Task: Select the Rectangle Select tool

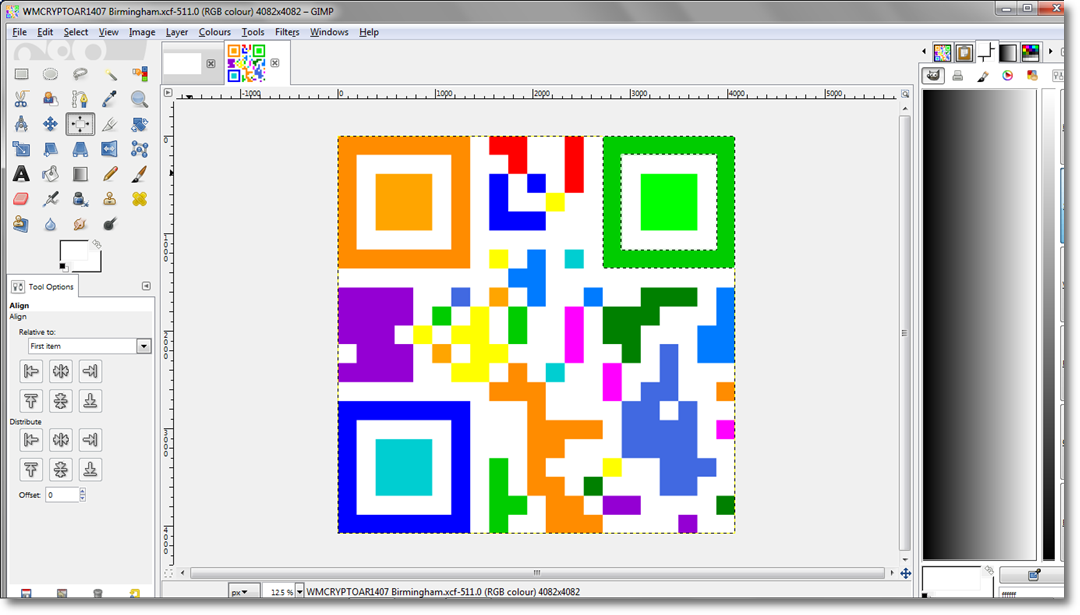Action: click(21, 74)
